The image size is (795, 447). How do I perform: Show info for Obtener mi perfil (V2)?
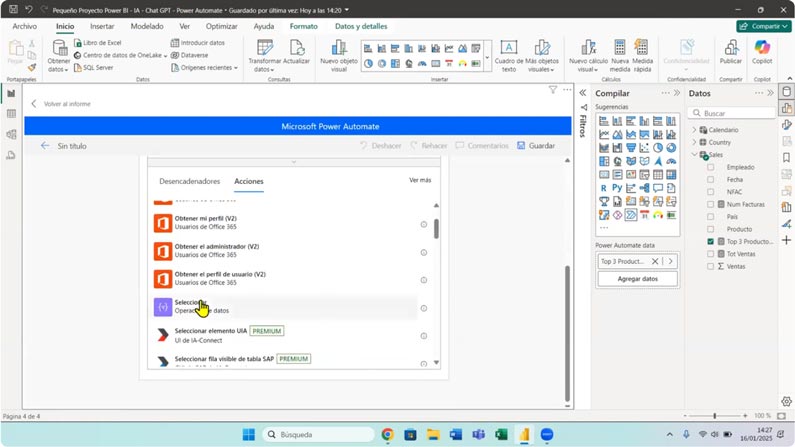[424, 225]
